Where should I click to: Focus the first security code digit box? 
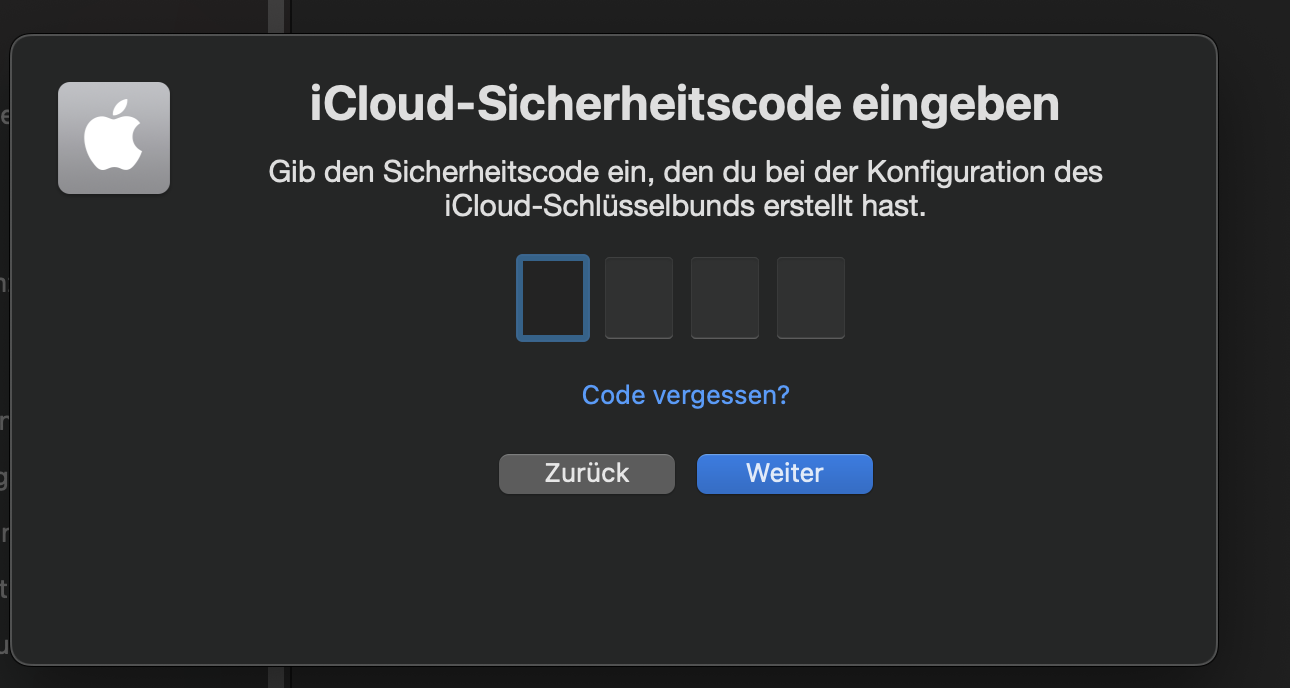pyautogui.click(x=552, y=298)
